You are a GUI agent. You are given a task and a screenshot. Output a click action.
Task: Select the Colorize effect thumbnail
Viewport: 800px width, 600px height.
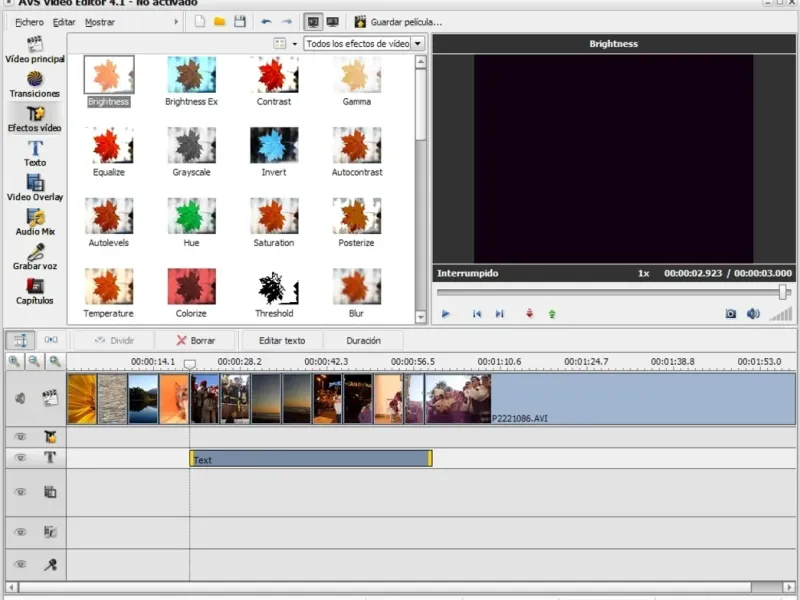coord(191,286)
